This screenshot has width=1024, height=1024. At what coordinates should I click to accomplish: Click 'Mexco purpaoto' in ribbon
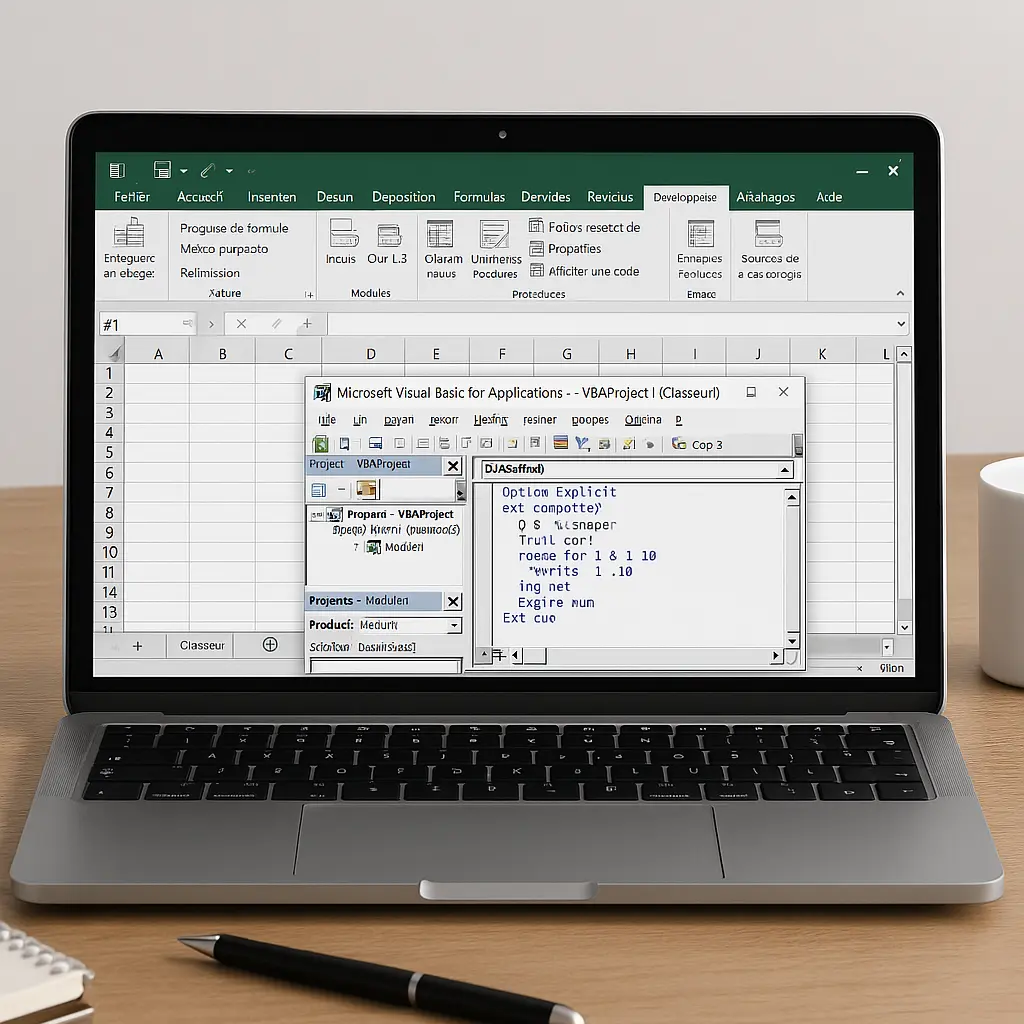click(x=224, y=249)
